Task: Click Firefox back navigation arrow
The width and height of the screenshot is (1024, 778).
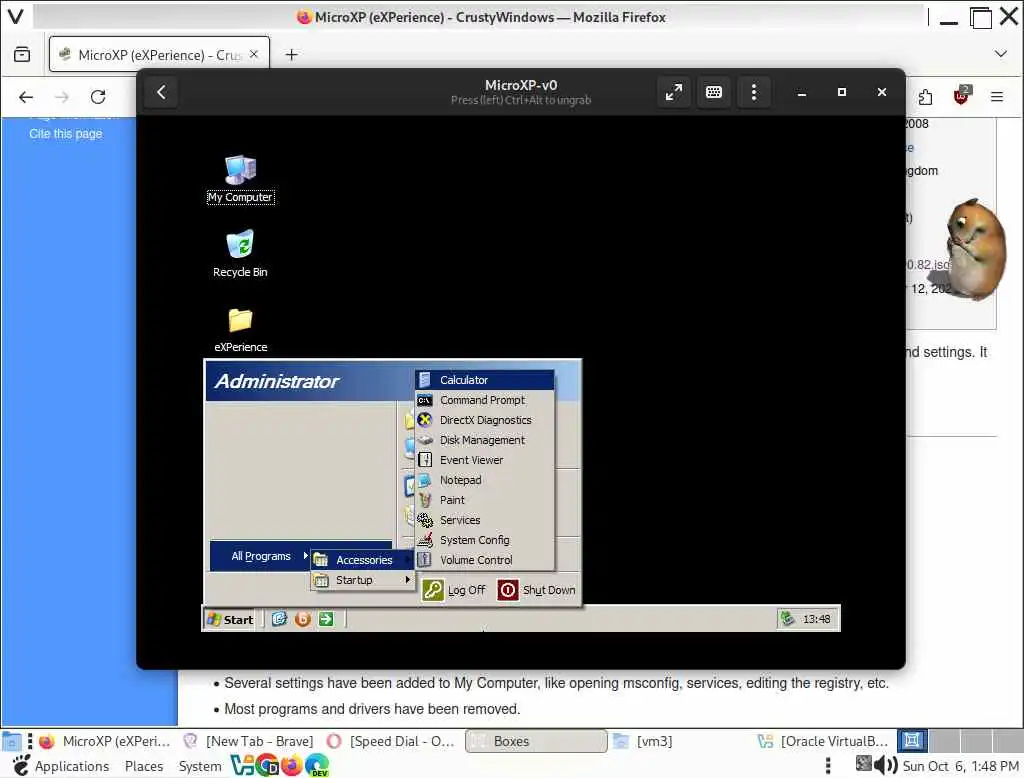Action: [x=26, y=97]
